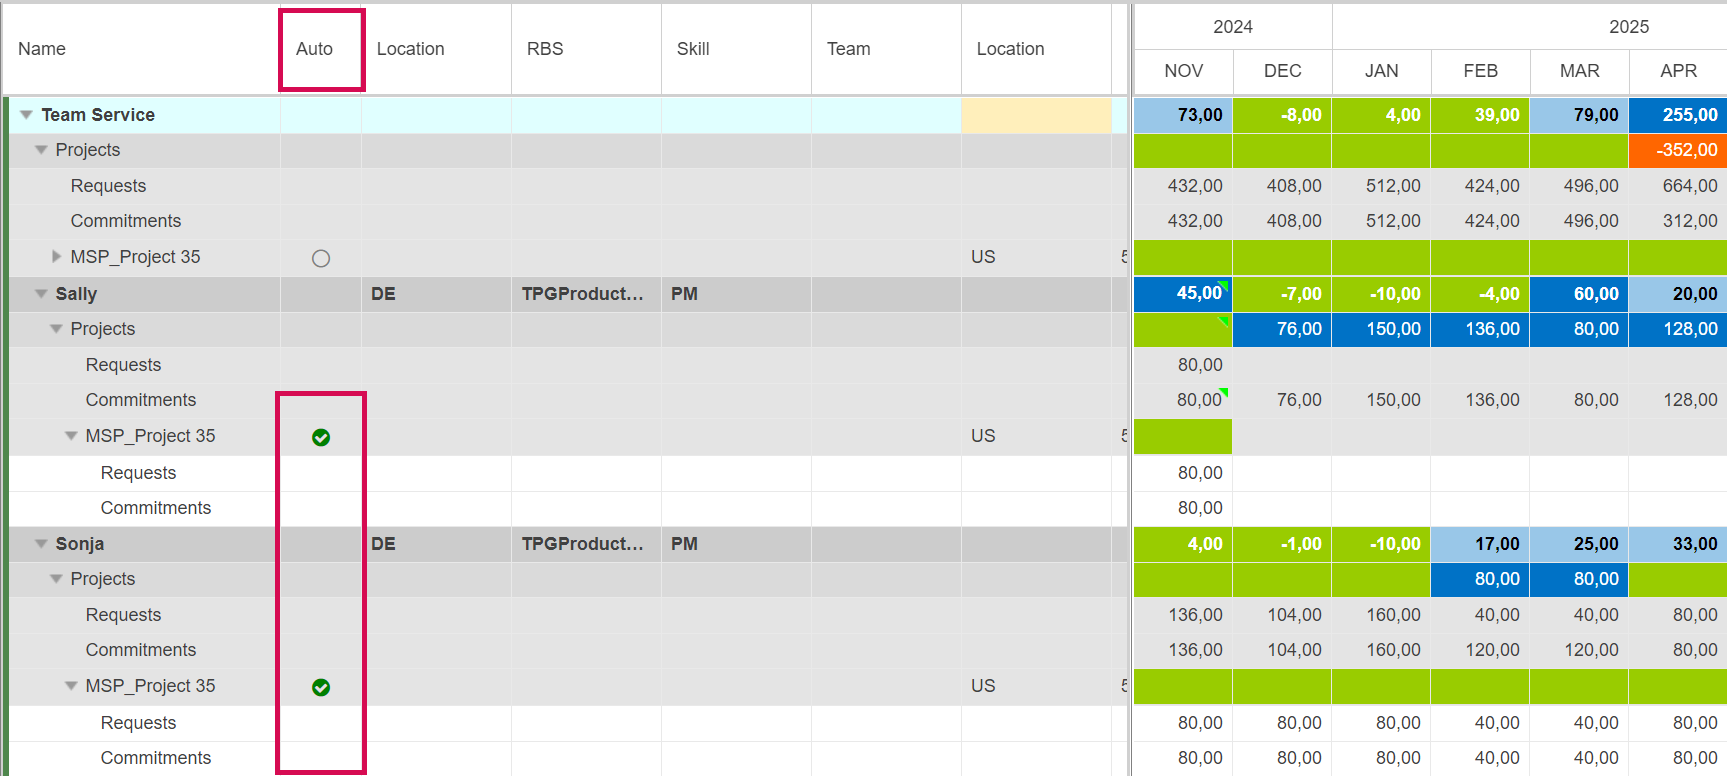
Task: Collapse the Sally resource row
Action: point(41,294)
